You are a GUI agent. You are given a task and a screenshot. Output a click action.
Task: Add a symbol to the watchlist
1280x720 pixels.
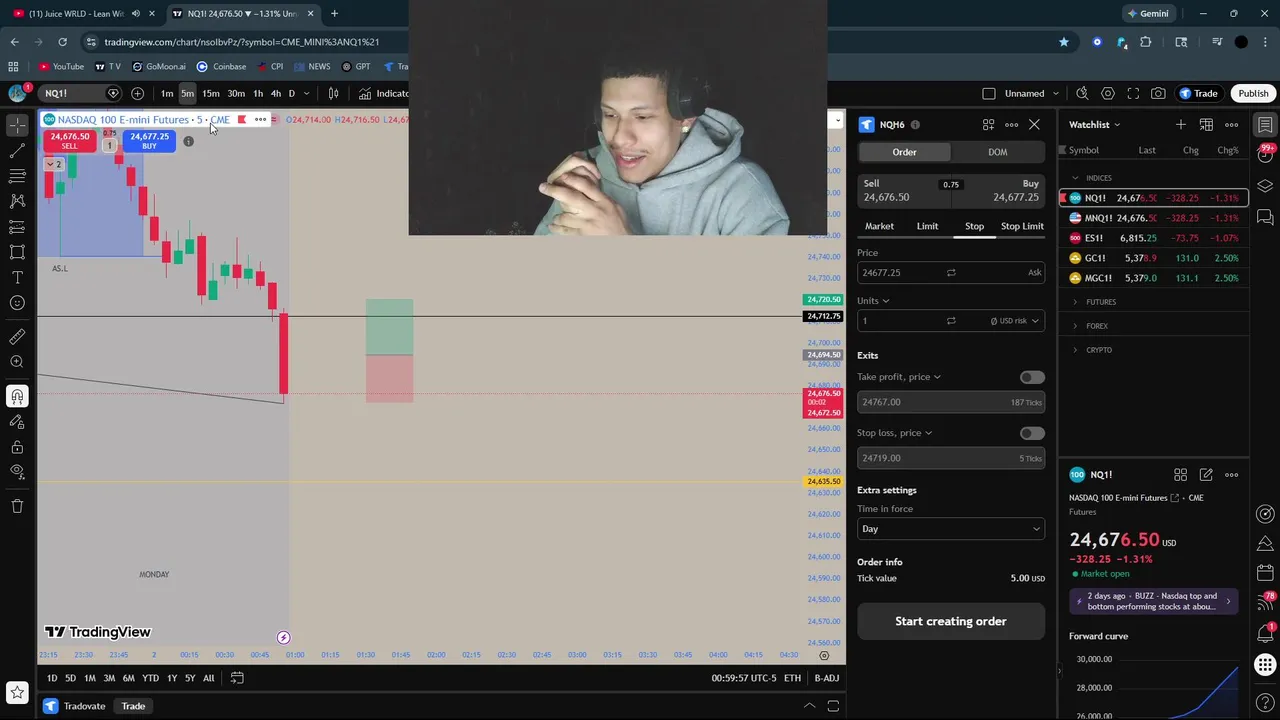(1181, 124)
